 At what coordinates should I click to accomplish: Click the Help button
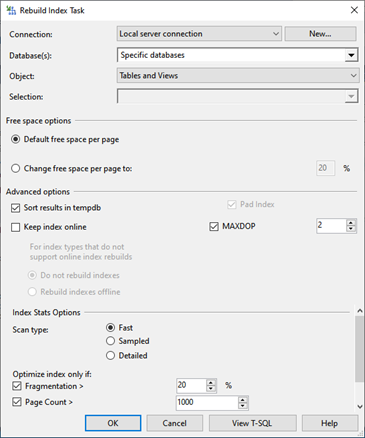[x=330, y=423]
